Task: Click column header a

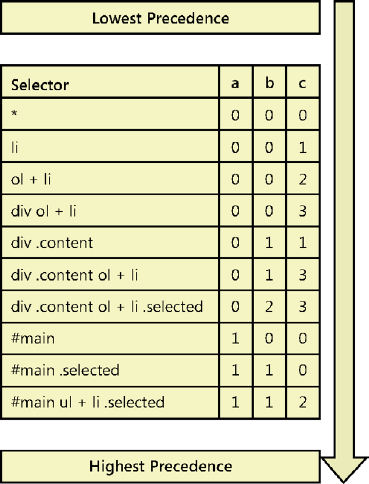Action: [236, 82]
